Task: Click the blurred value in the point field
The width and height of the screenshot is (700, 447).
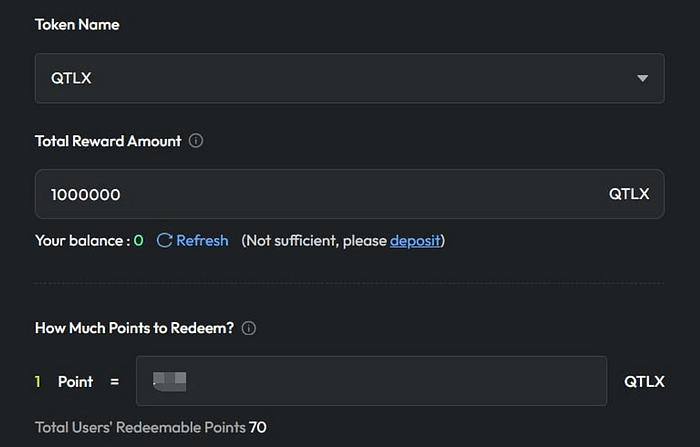Action: tap(171, 381)
